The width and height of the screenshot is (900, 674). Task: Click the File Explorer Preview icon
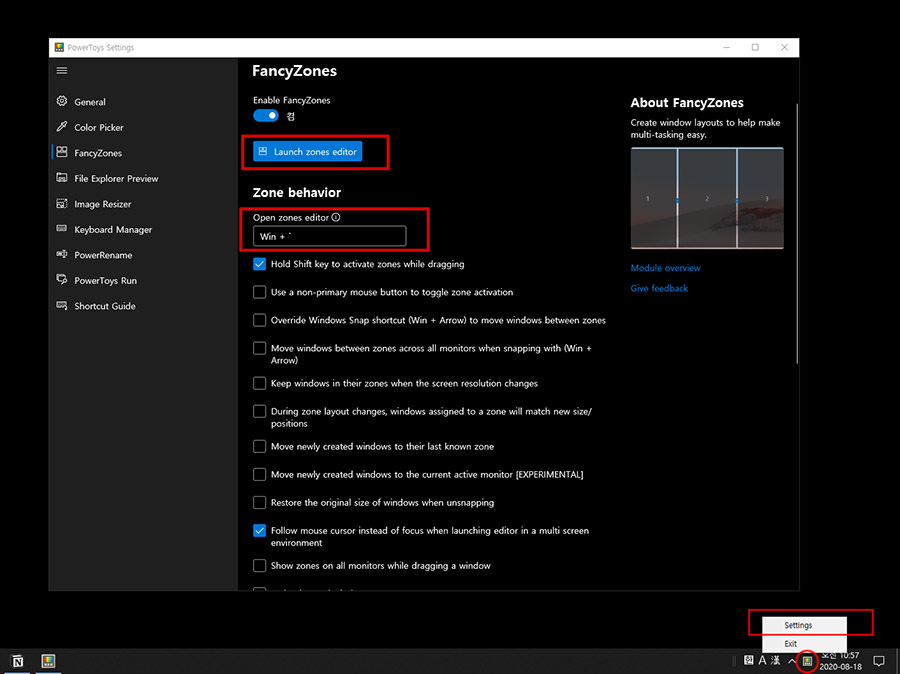(62, 178)
